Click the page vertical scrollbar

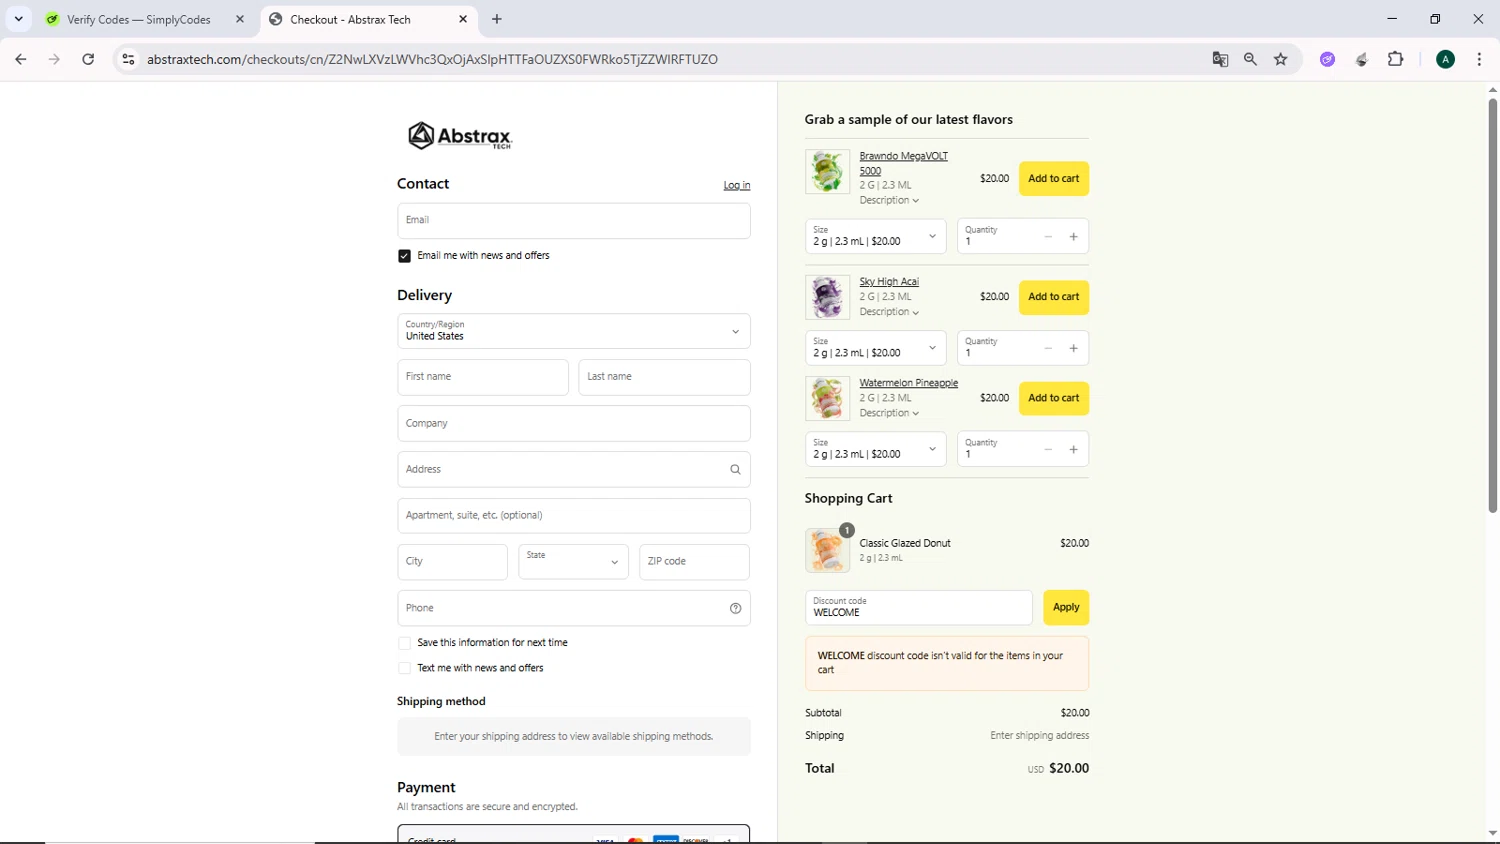click(x=1492, y=305)
